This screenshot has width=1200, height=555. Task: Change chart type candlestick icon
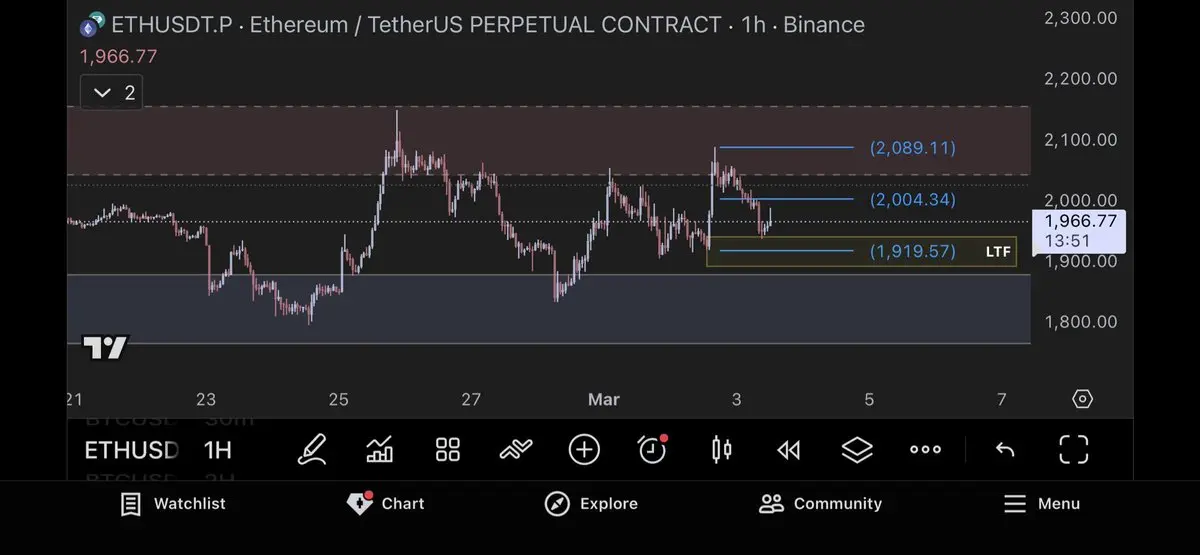point(721,450)
